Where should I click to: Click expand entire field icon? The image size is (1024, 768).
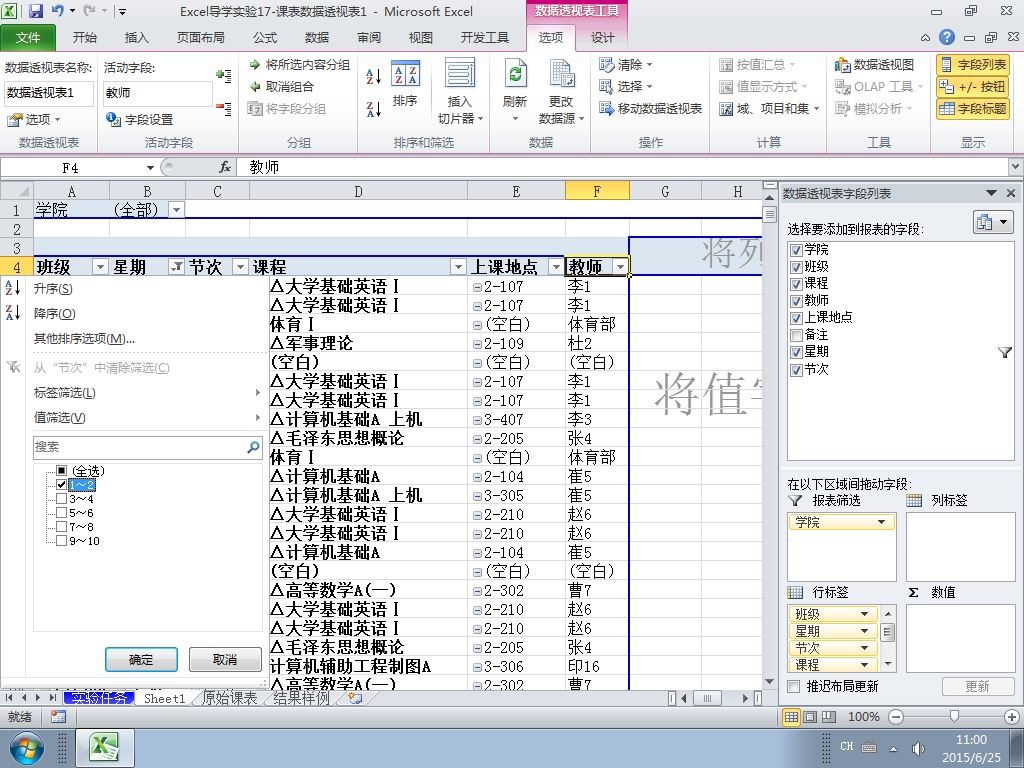(x=223, y=76)
